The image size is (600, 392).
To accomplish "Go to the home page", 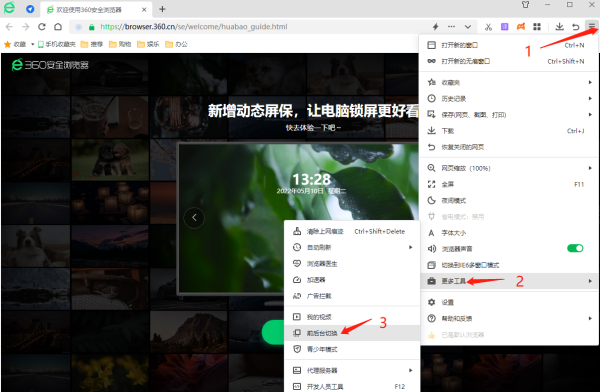I will pos(58,27).
